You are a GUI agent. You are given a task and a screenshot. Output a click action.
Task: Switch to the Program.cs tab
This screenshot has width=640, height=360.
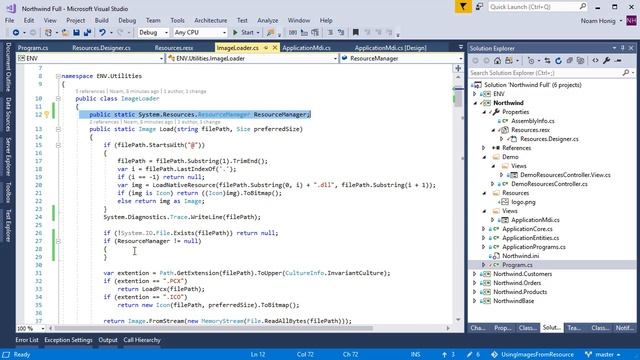pos(33,48)
